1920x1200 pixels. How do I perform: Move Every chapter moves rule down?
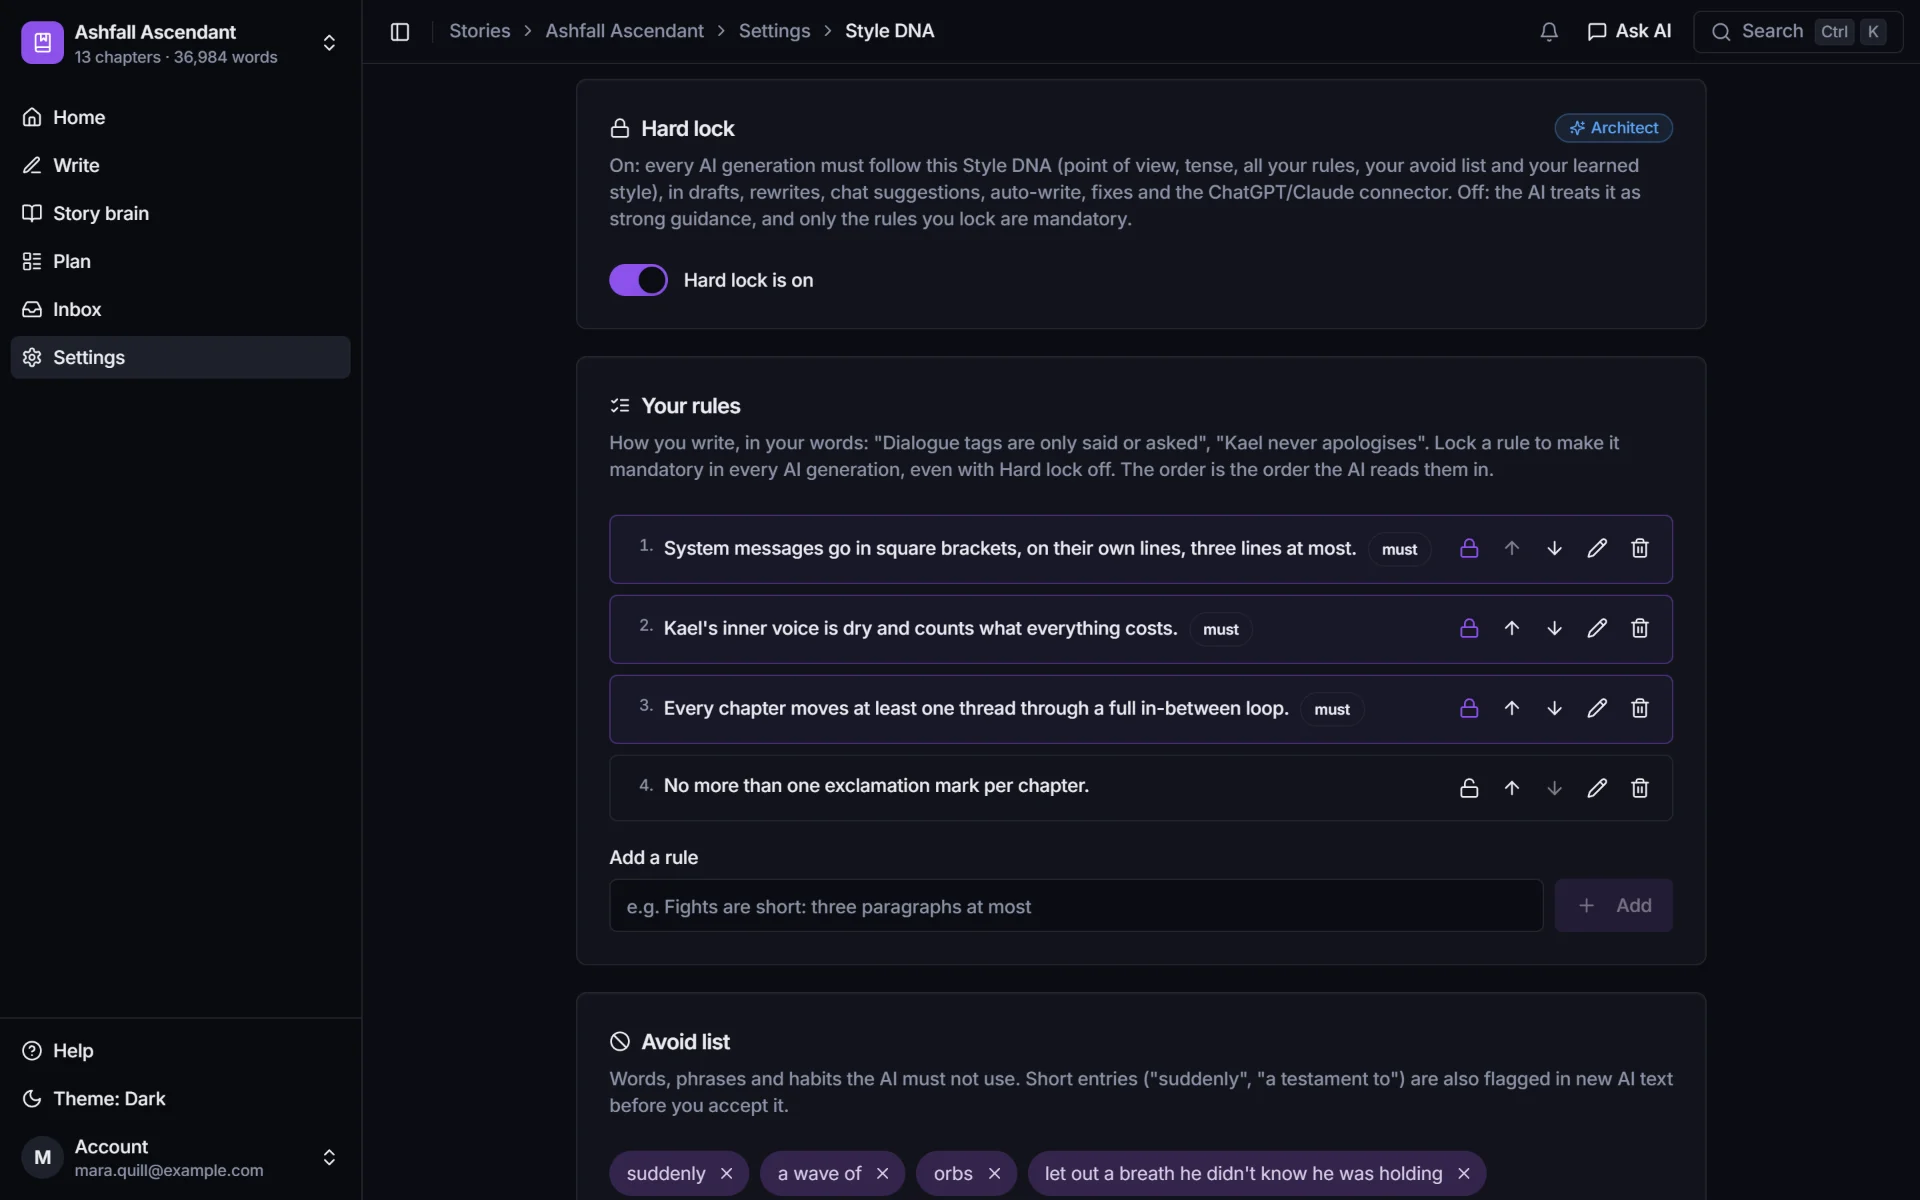click(1554, 708)
